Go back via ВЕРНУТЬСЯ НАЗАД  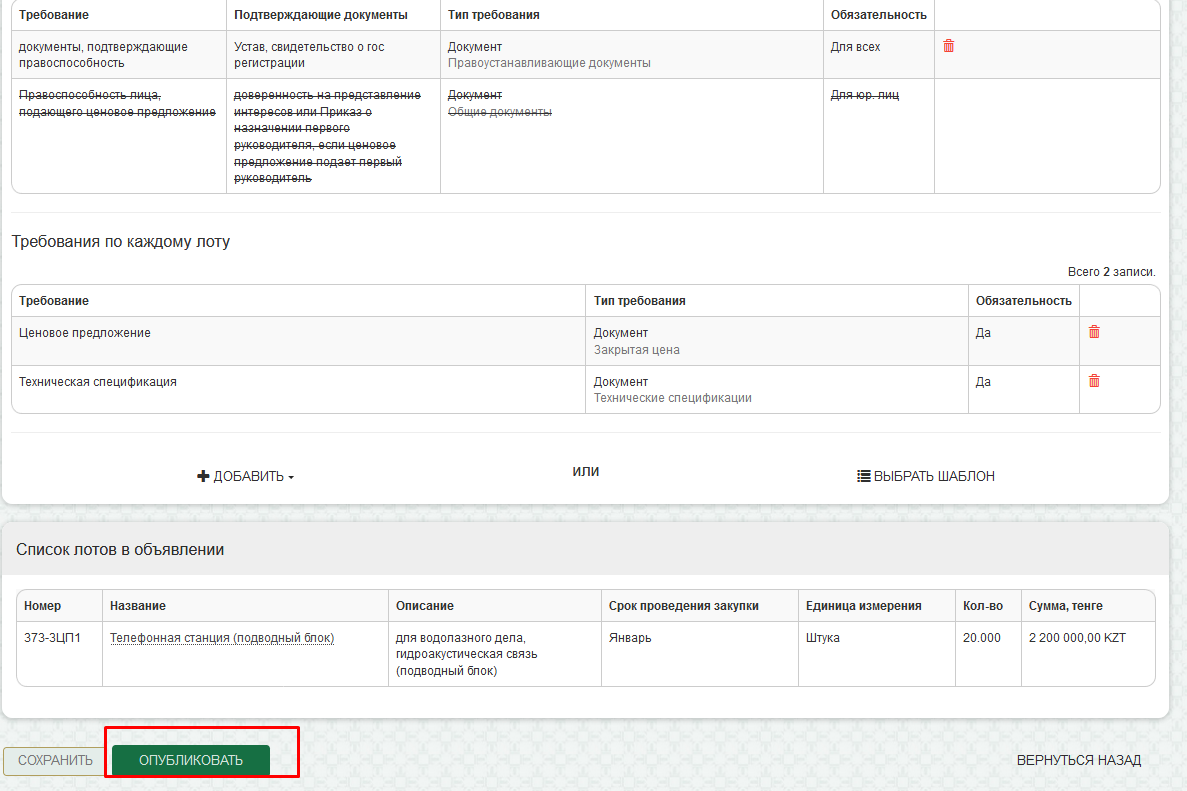(x=1078, y=760)
